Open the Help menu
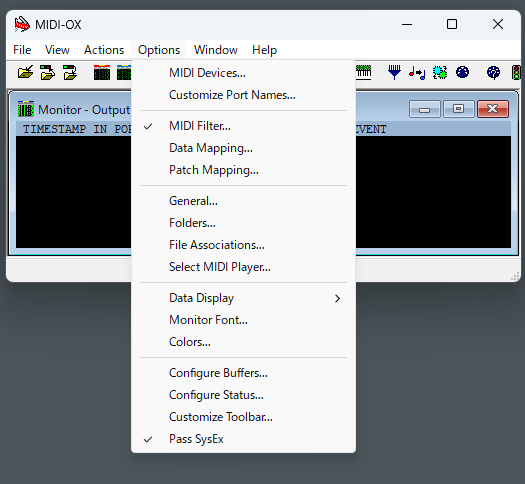Image resolution: width=525 pixels, height=484 pixels. pyautogui.click(x=264, y=50)
